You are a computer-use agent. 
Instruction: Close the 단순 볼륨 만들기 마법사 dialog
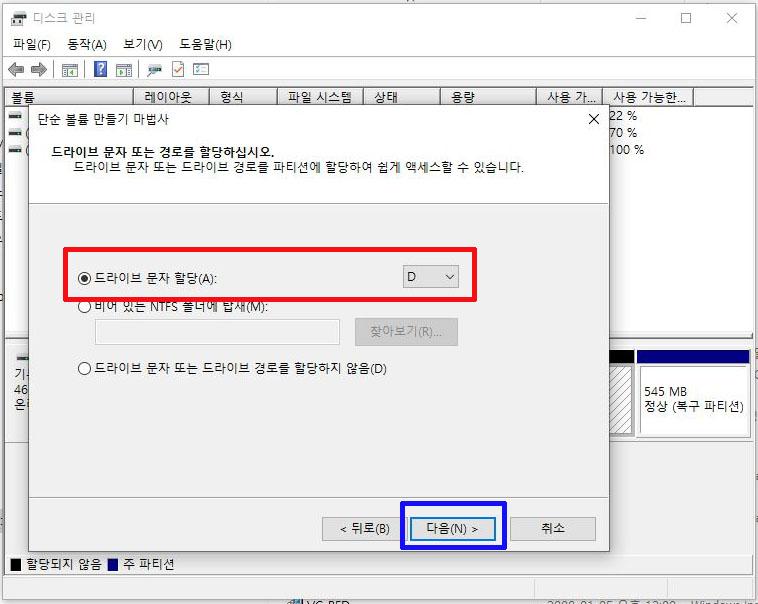click(594, 119)
